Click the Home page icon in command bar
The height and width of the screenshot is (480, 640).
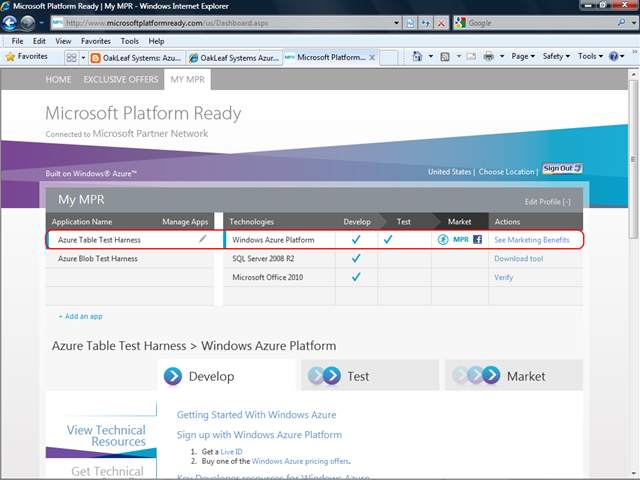(x=417, y=56)
